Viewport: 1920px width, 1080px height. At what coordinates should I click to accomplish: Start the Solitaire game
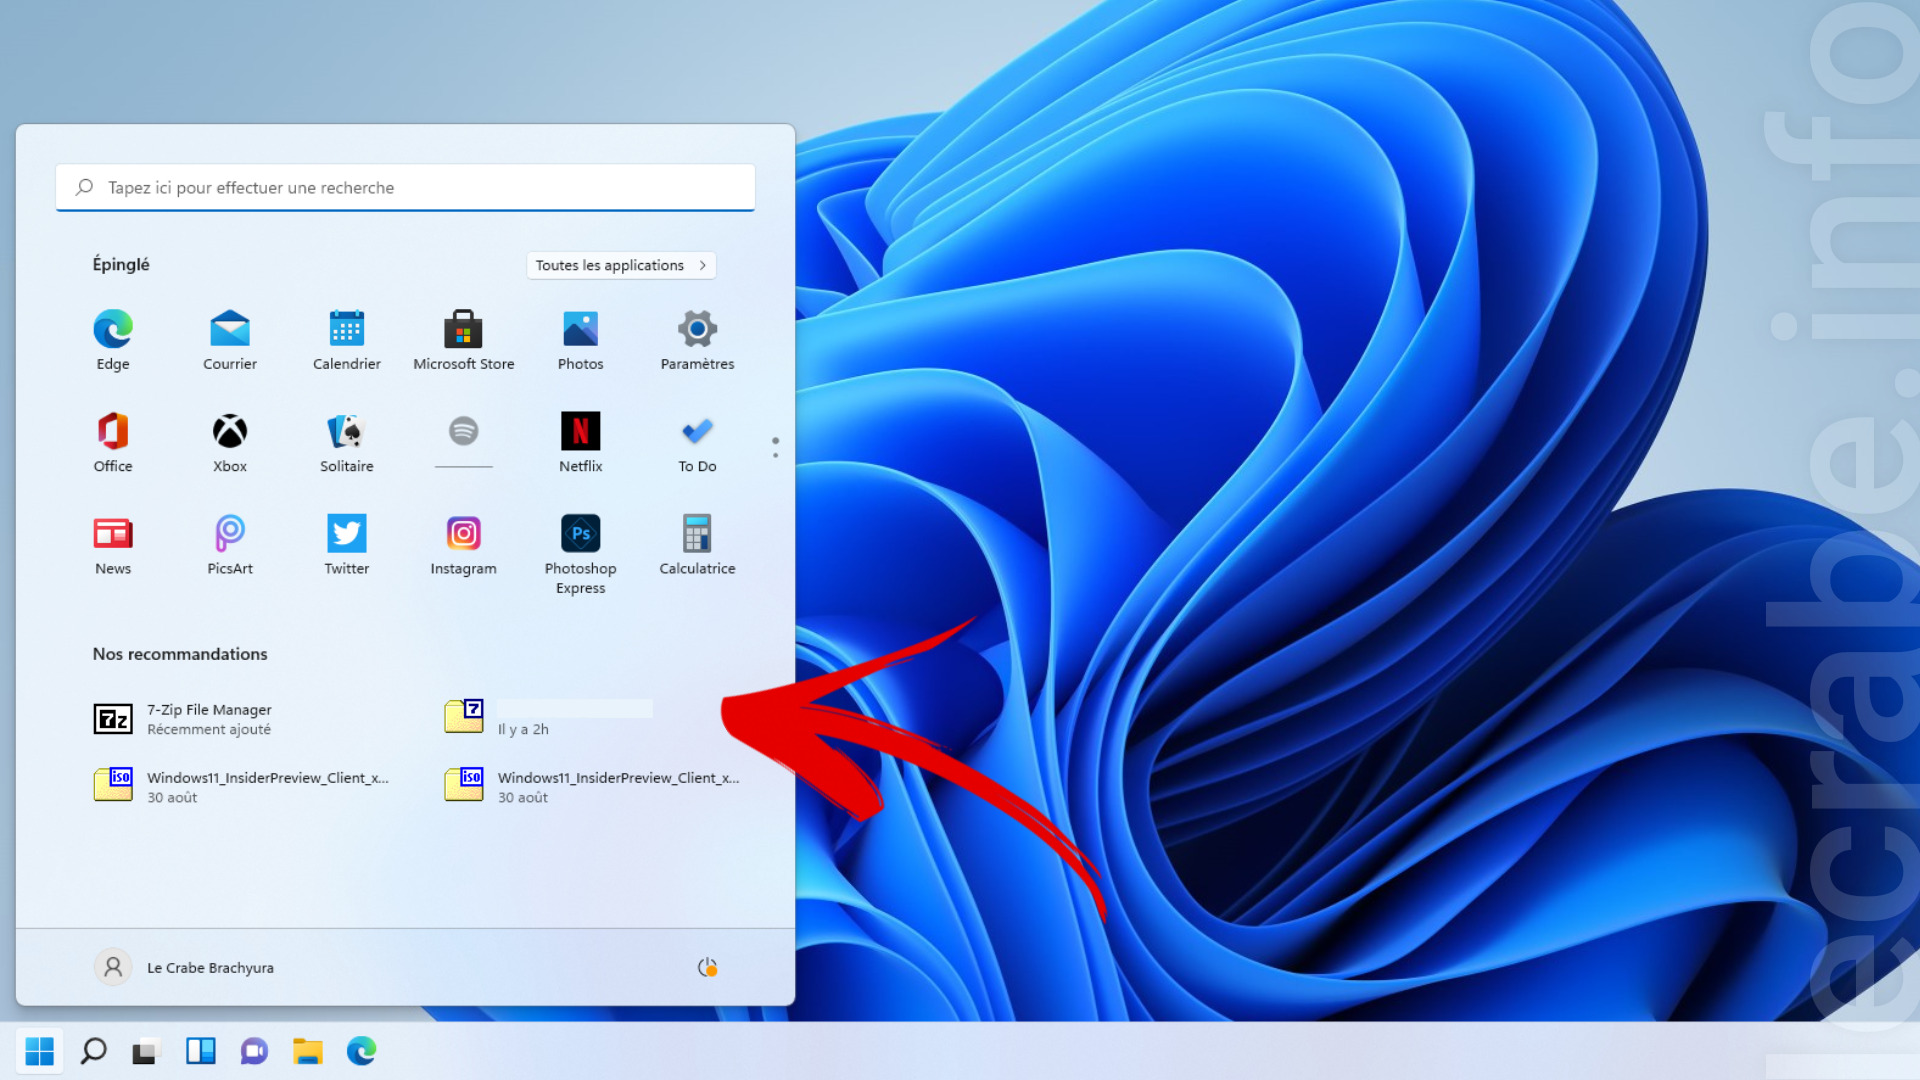[x=347, y=442]
